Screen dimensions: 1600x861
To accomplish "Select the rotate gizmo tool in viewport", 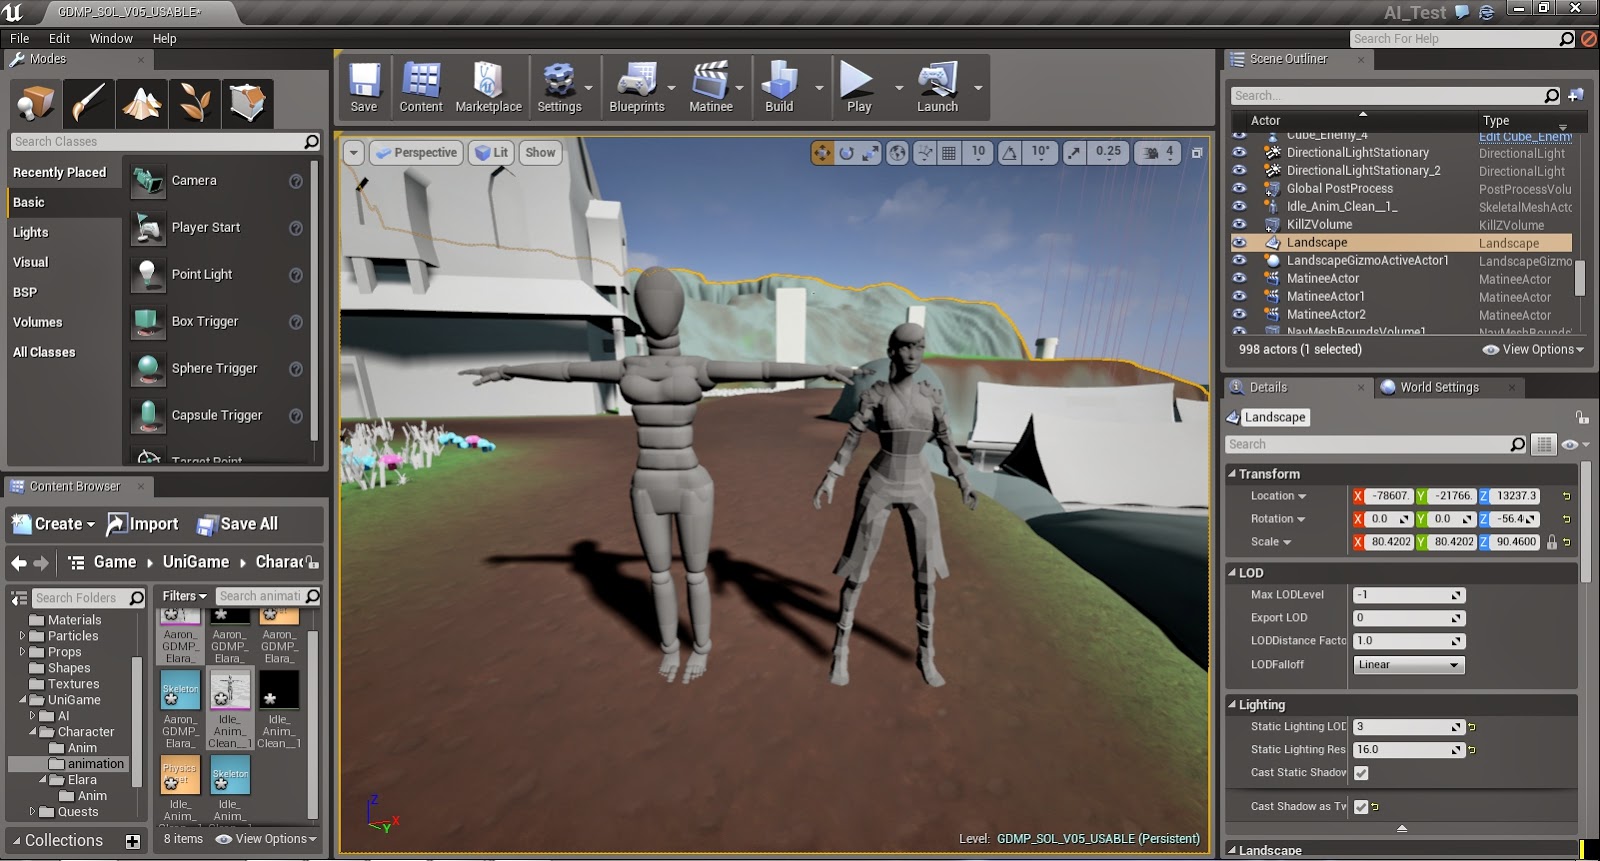I will click(847, 153).
